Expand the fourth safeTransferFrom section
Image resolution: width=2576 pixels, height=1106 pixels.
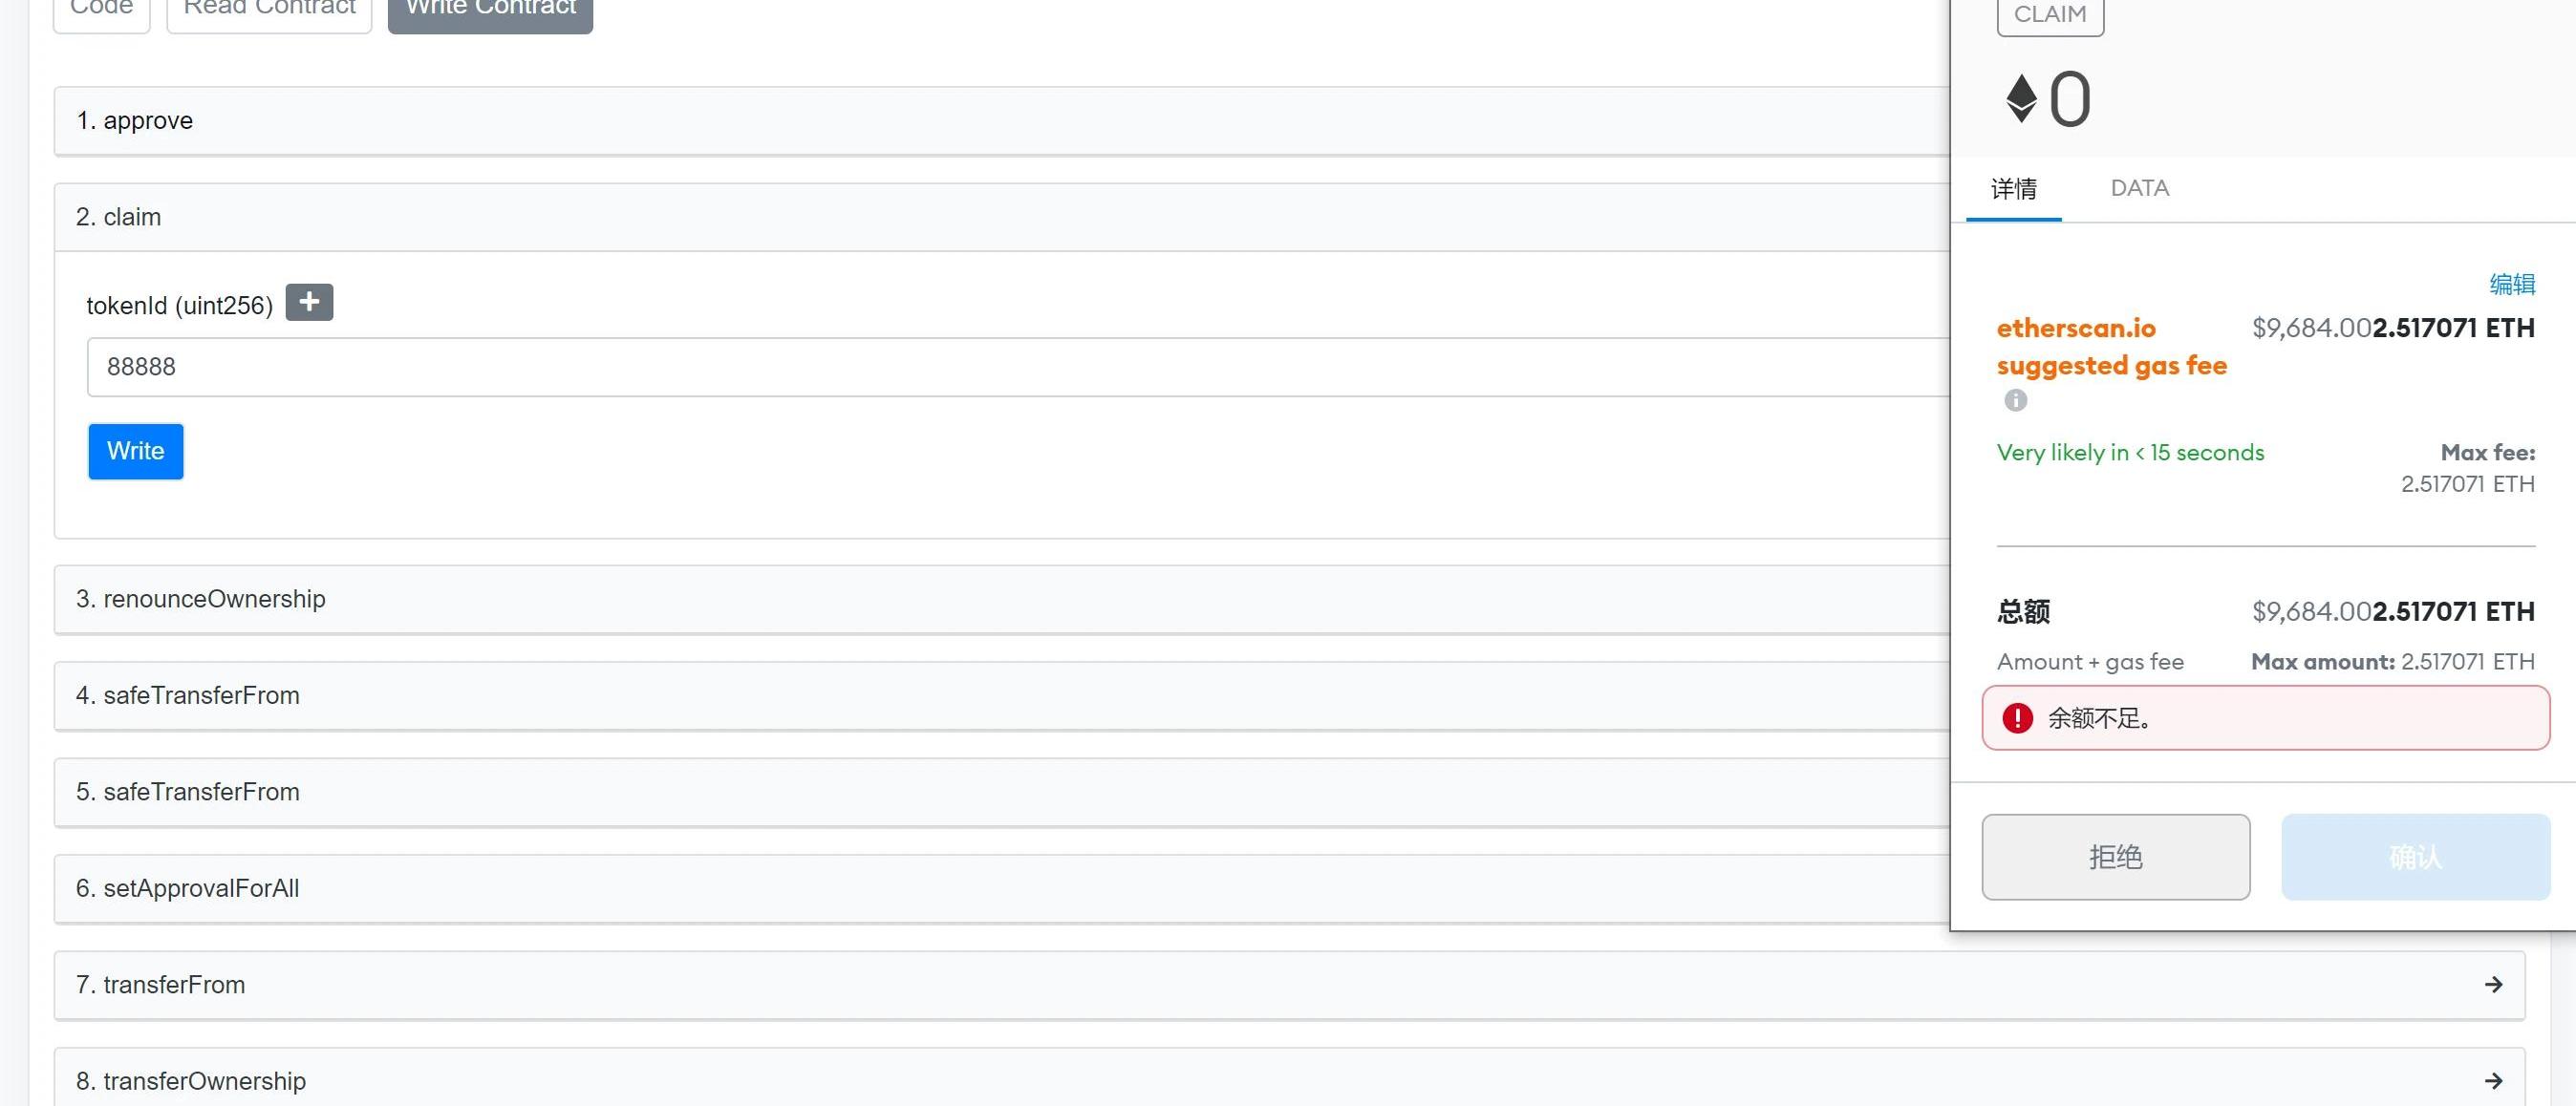coord(1000,695)
